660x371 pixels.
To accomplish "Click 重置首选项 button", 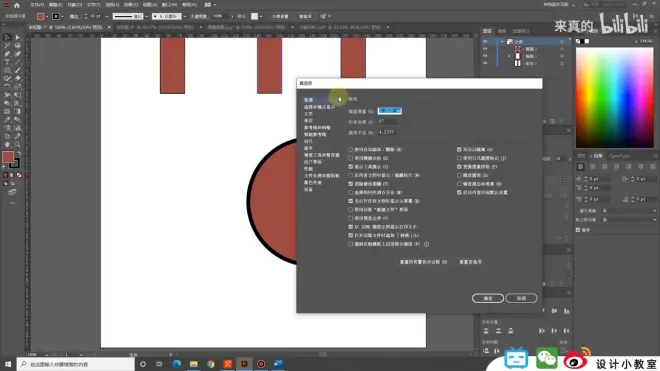I will click(x=470, y=262).
